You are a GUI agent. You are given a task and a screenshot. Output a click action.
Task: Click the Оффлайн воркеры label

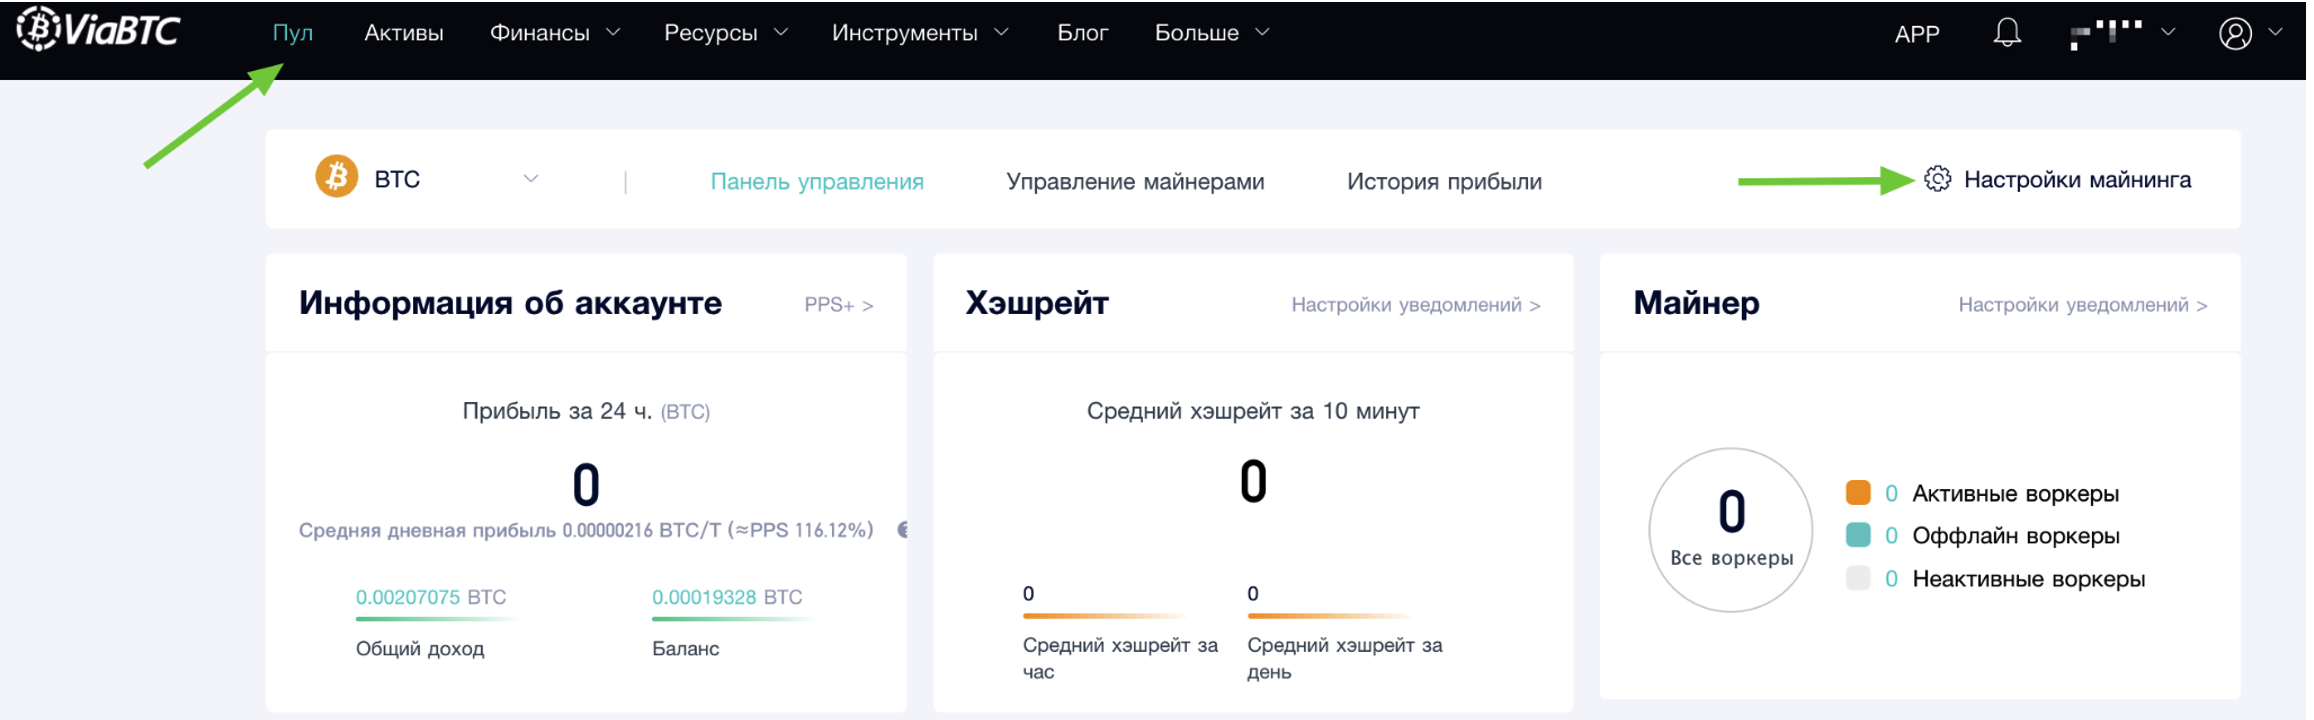point(2016,535)
